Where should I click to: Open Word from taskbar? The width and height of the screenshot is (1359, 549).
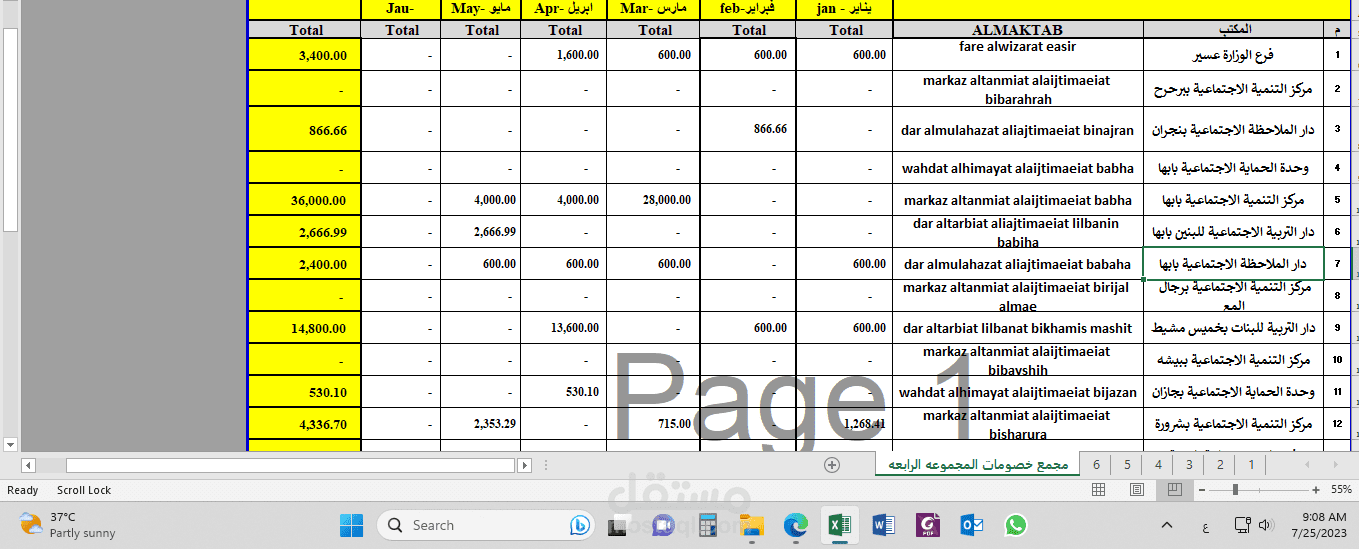pos(883,525)
